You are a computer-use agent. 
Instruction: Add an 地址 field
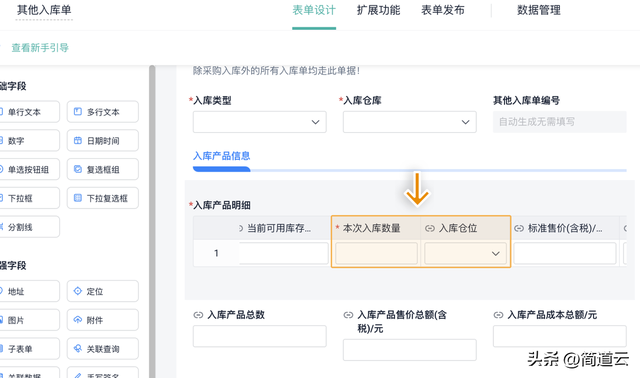pyautogui.click(x=29, y=291)
